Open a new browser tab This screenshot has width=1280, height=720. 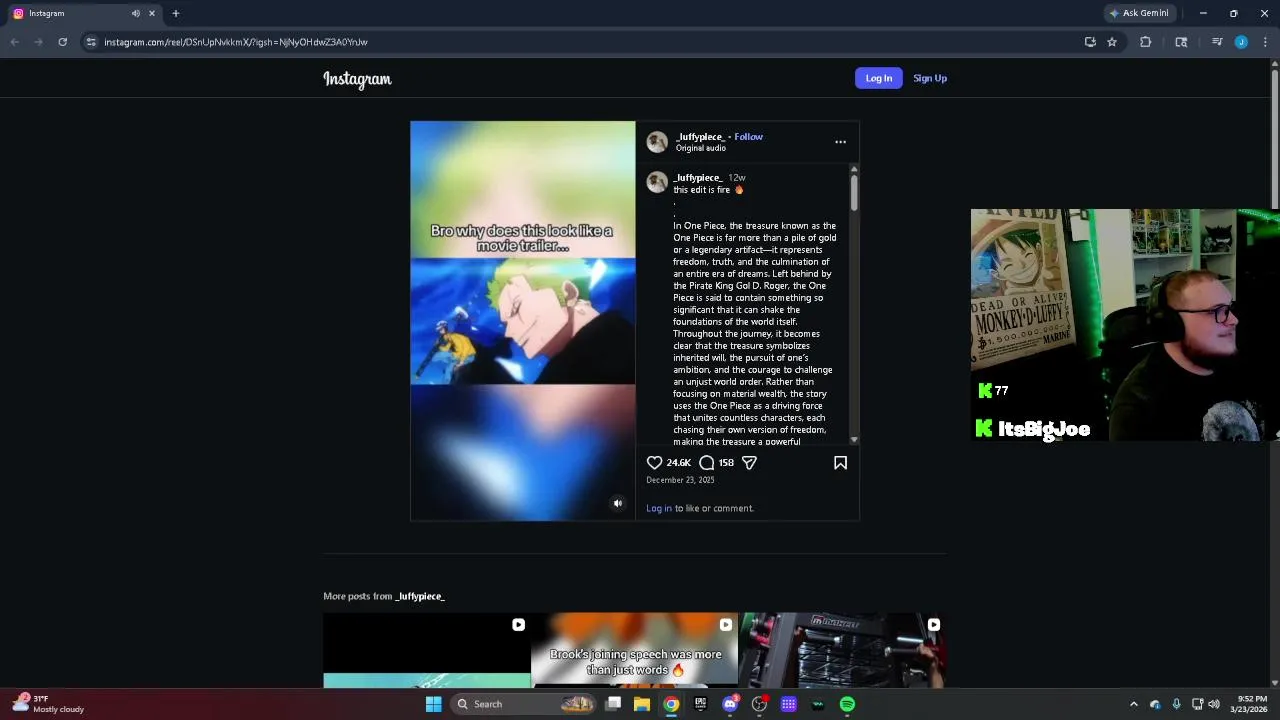coord(176,13)
